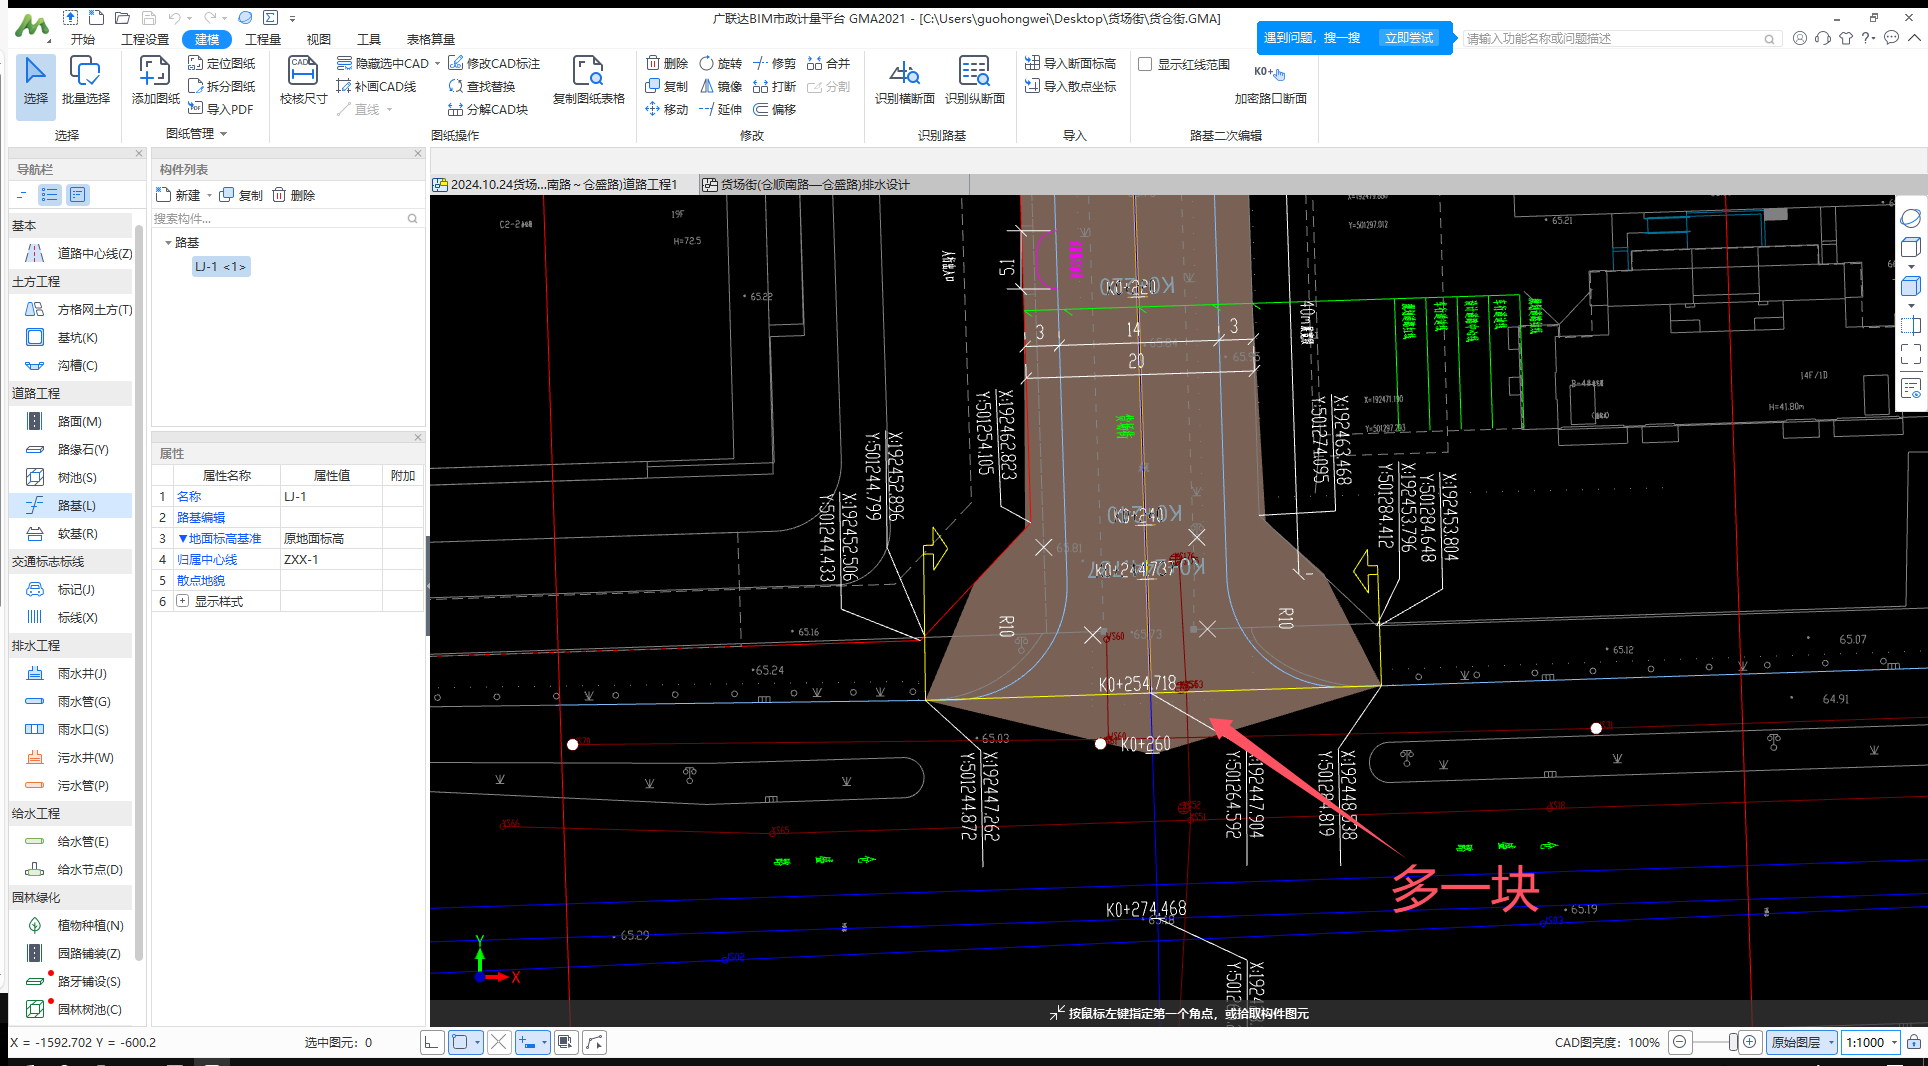
Task: Choose the 定位图纸 locate drawing tool
Action: click(x=222, y=63)
